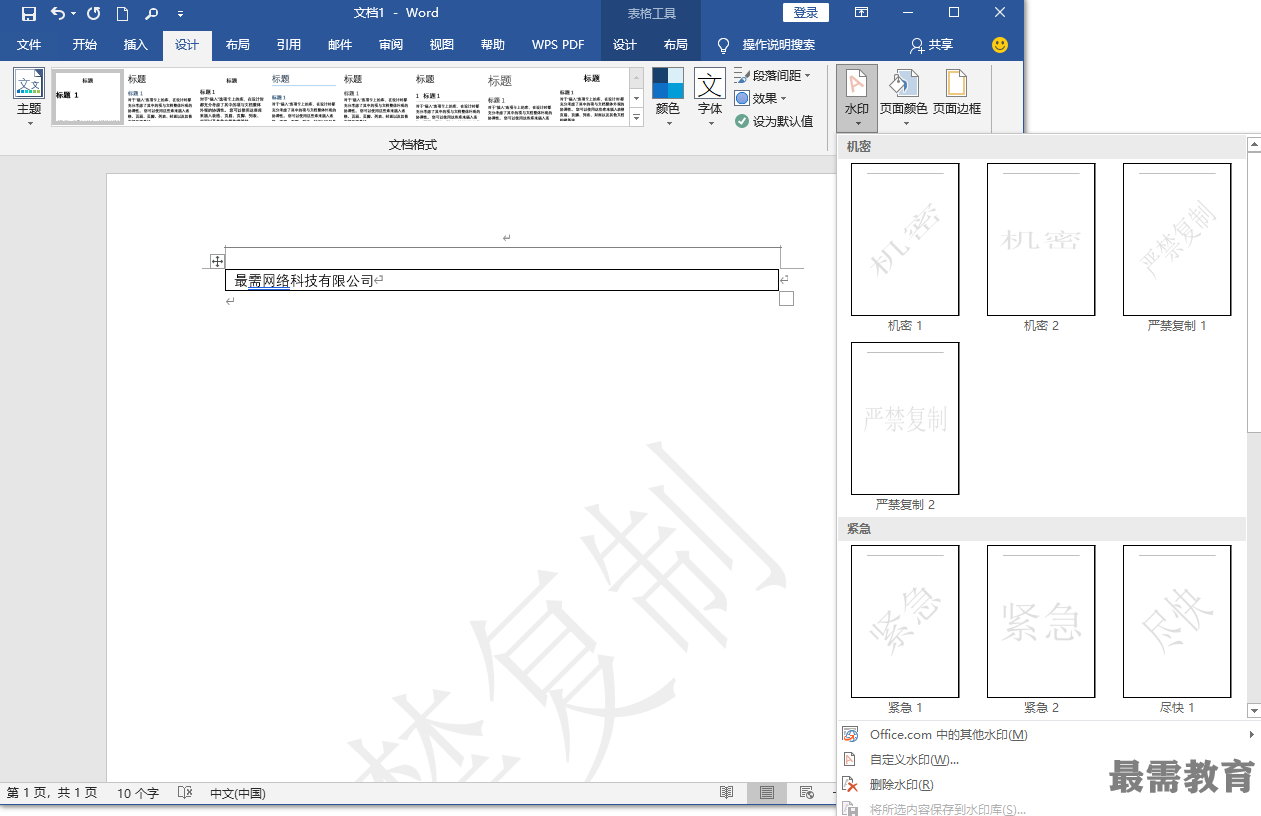Switch to the Insert (插入) tab
This screenshot has height=816, width=1261.
[x=136, y=45]
